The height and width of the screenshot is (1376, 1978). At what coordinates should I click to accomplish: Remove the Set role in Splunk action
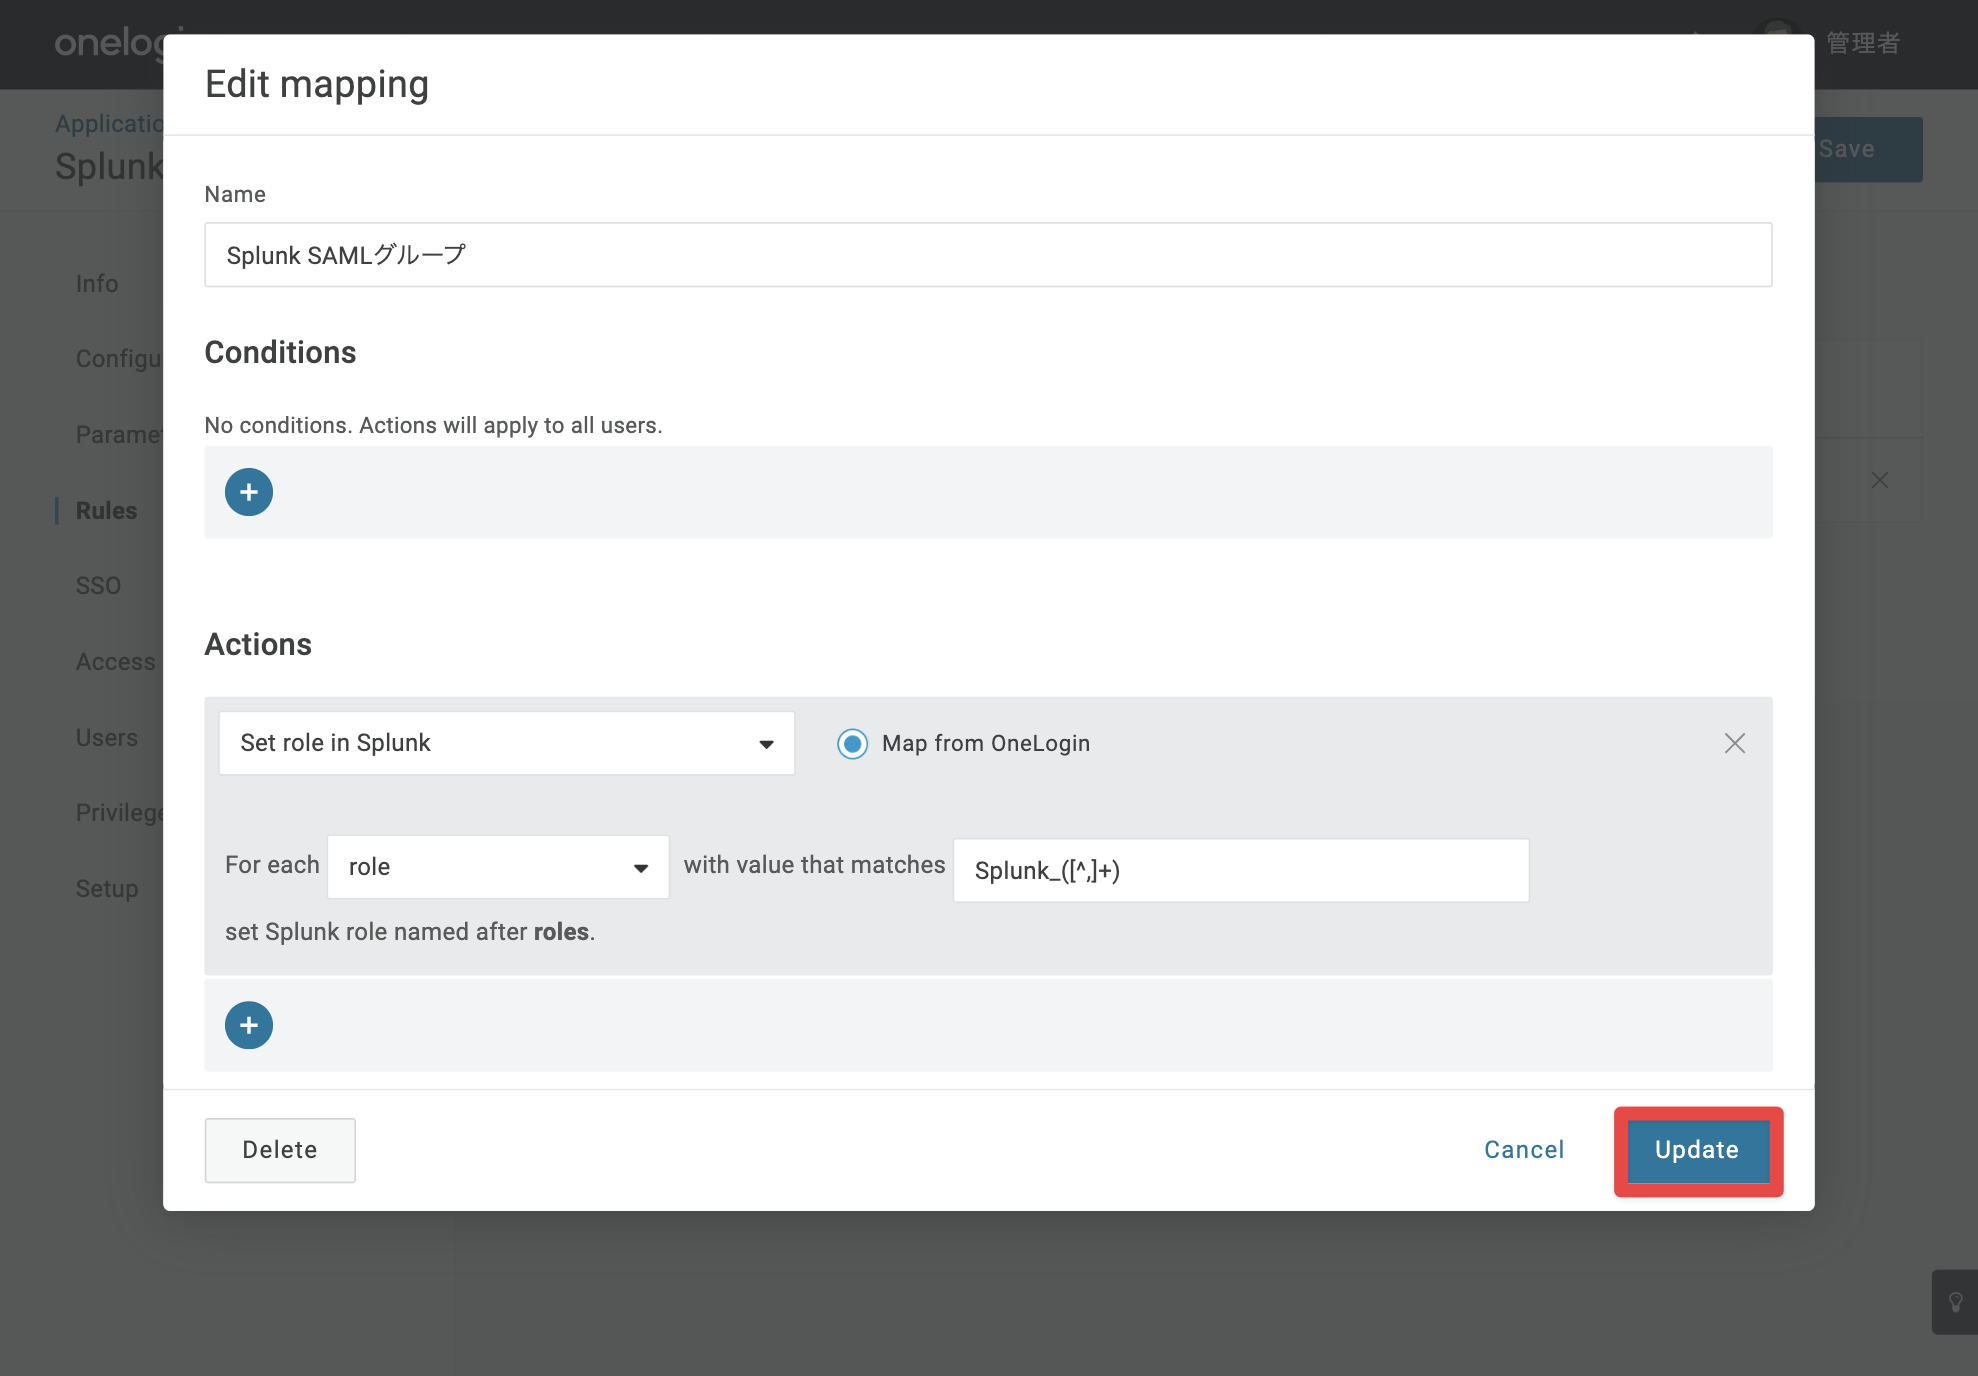tap(1735, 743)
